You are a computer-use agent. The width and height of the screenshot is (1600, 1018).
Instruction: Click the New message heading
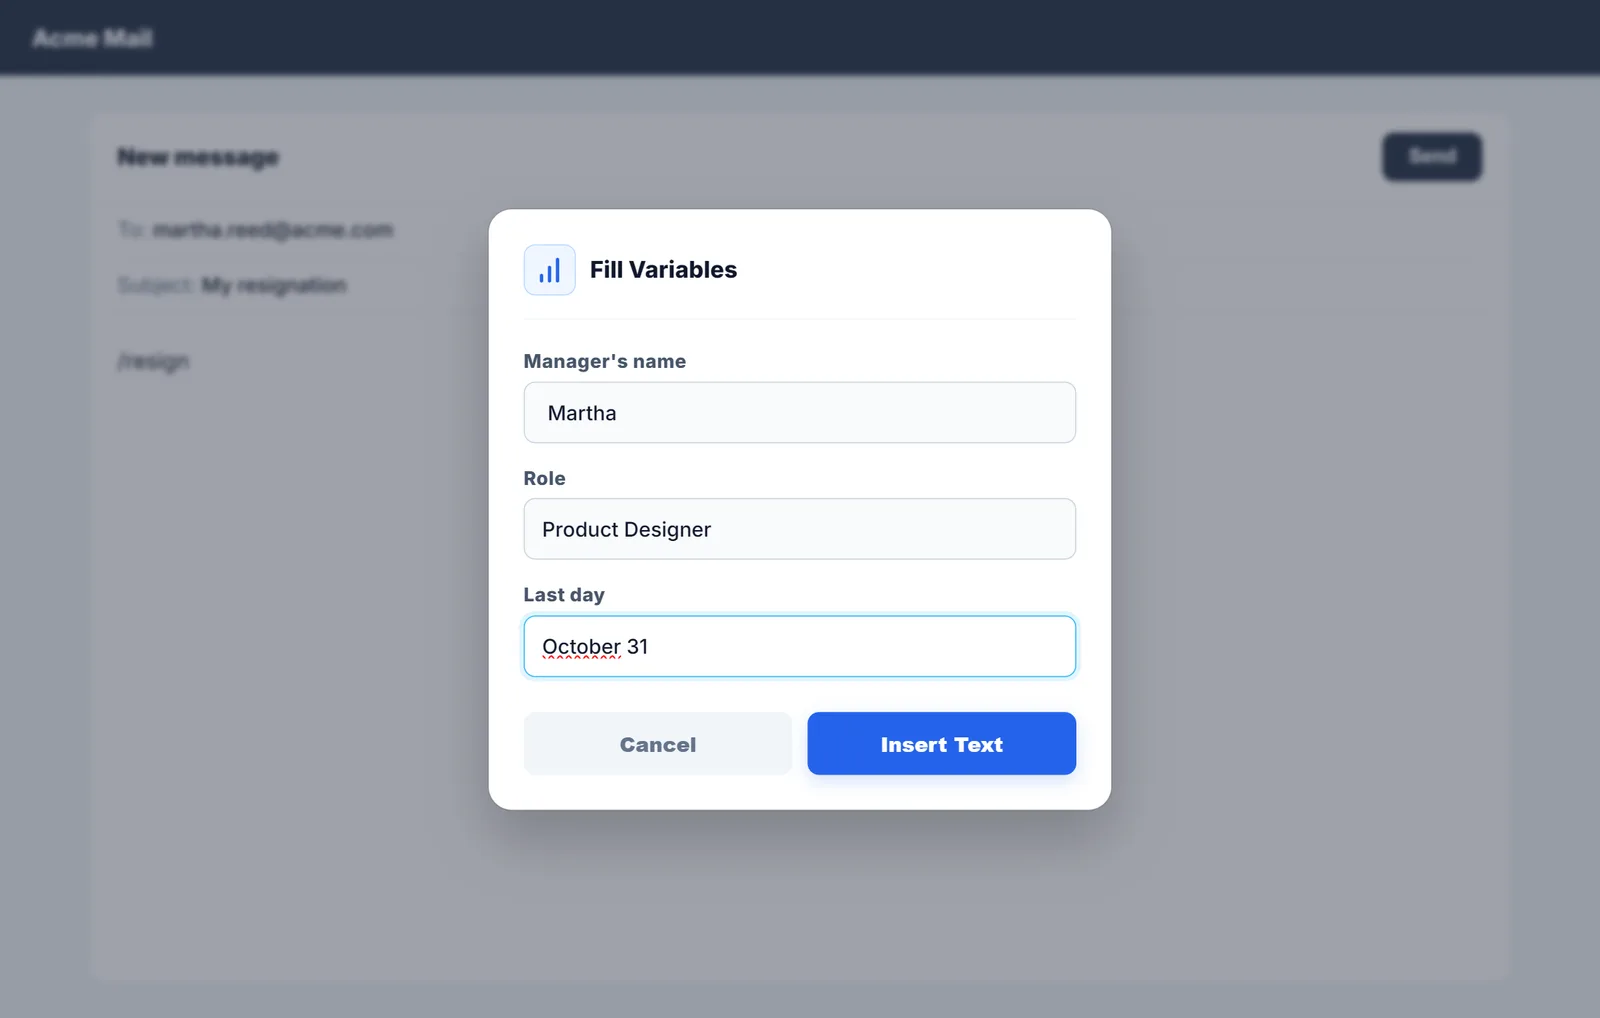(198, 157)
